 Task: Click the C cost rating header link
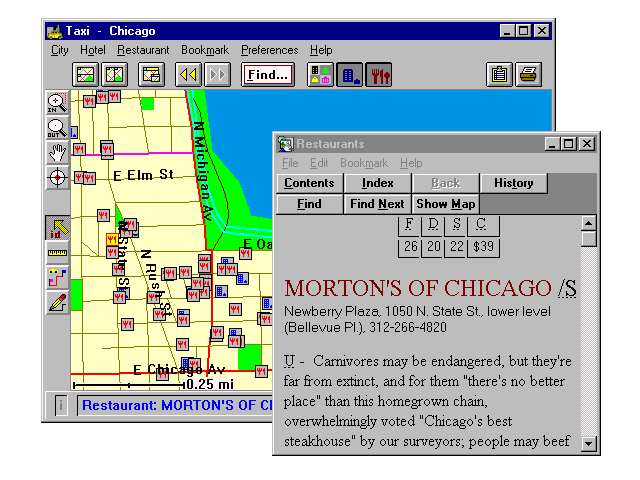tap(481, 224)
